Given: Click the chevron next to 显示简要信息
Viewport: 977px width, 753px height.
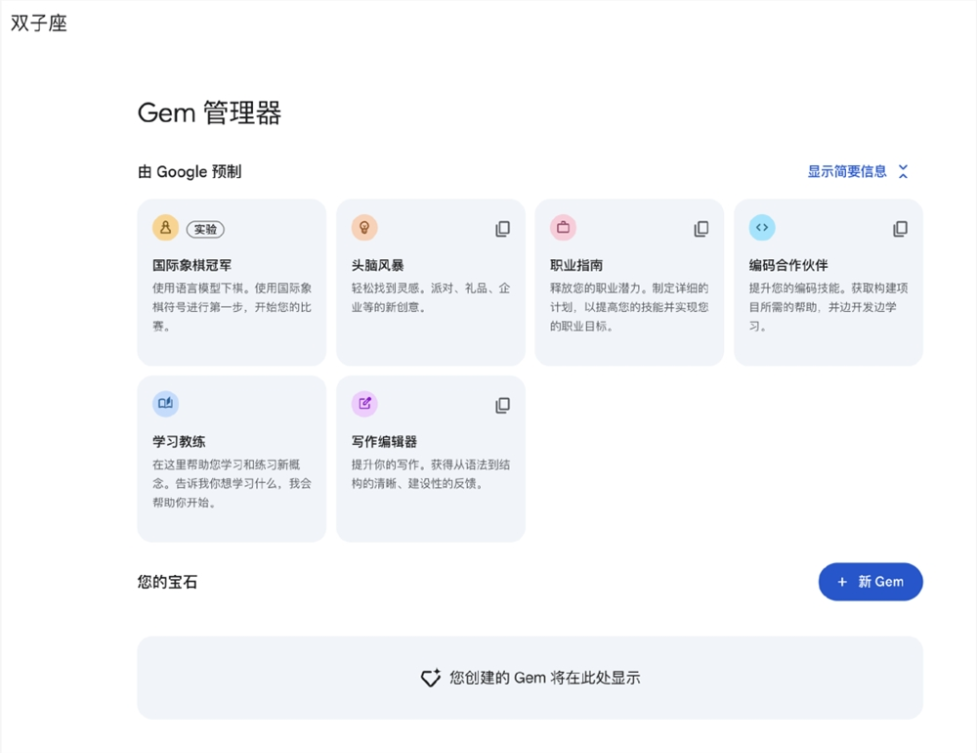Looking at the screenshot, I should pos(902,171).
